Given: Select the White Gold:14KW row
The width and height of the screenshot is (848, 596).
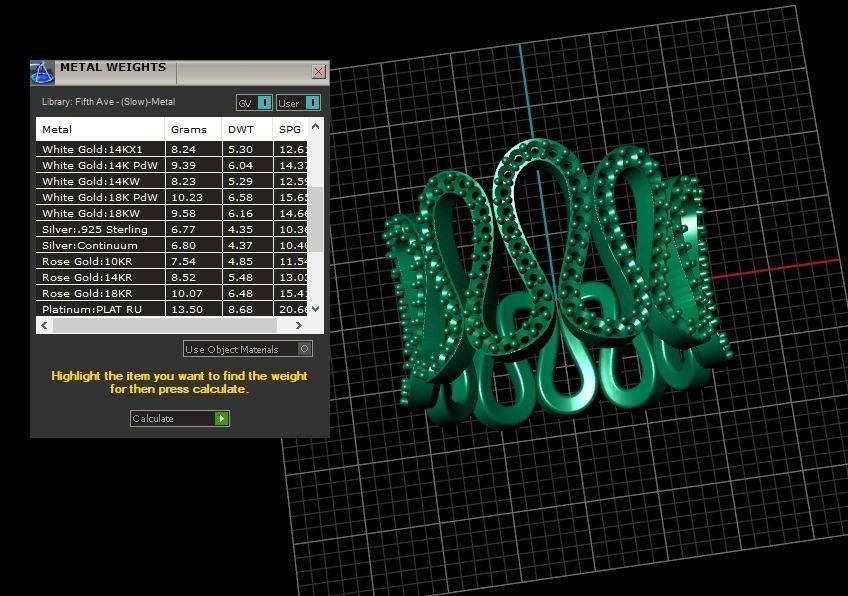Looking at the screenshot, I should [172, 181].
